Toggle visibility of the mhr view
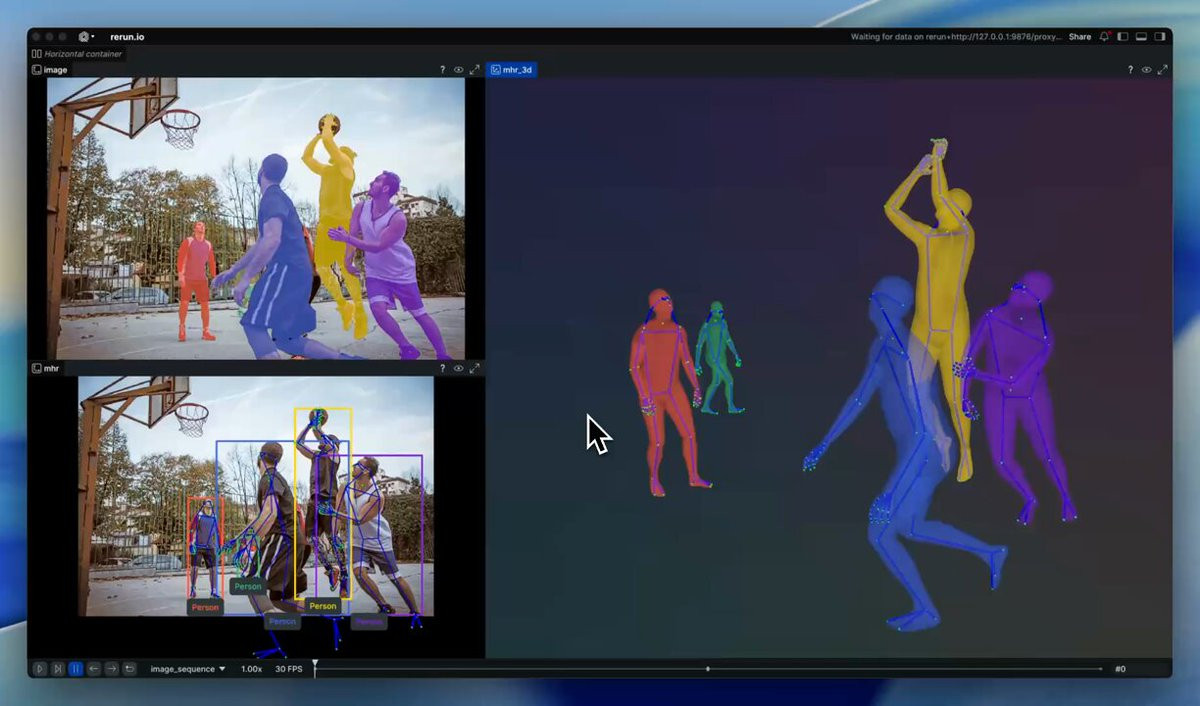This screenshot has width=1200, height=706. [458, 368]
